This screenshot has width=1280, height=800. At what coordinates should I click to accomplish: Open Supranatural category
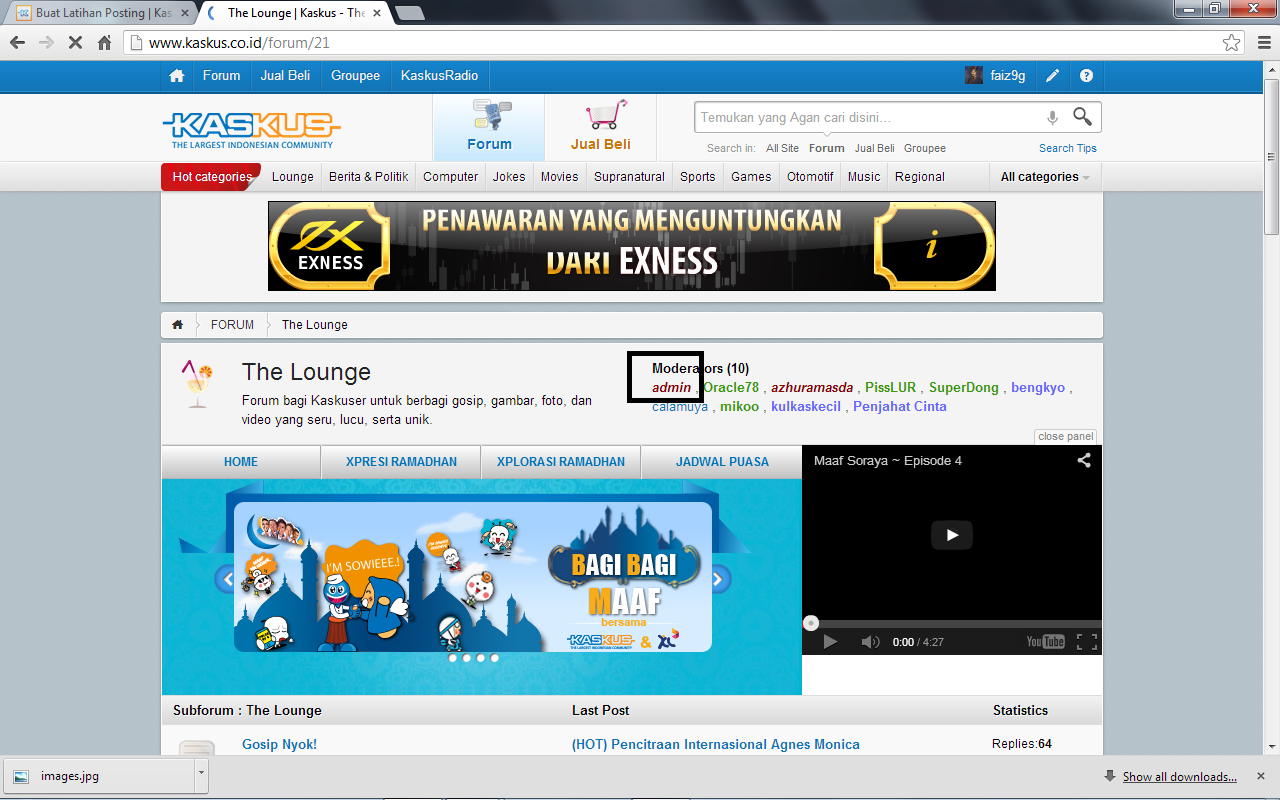point(629,177)
